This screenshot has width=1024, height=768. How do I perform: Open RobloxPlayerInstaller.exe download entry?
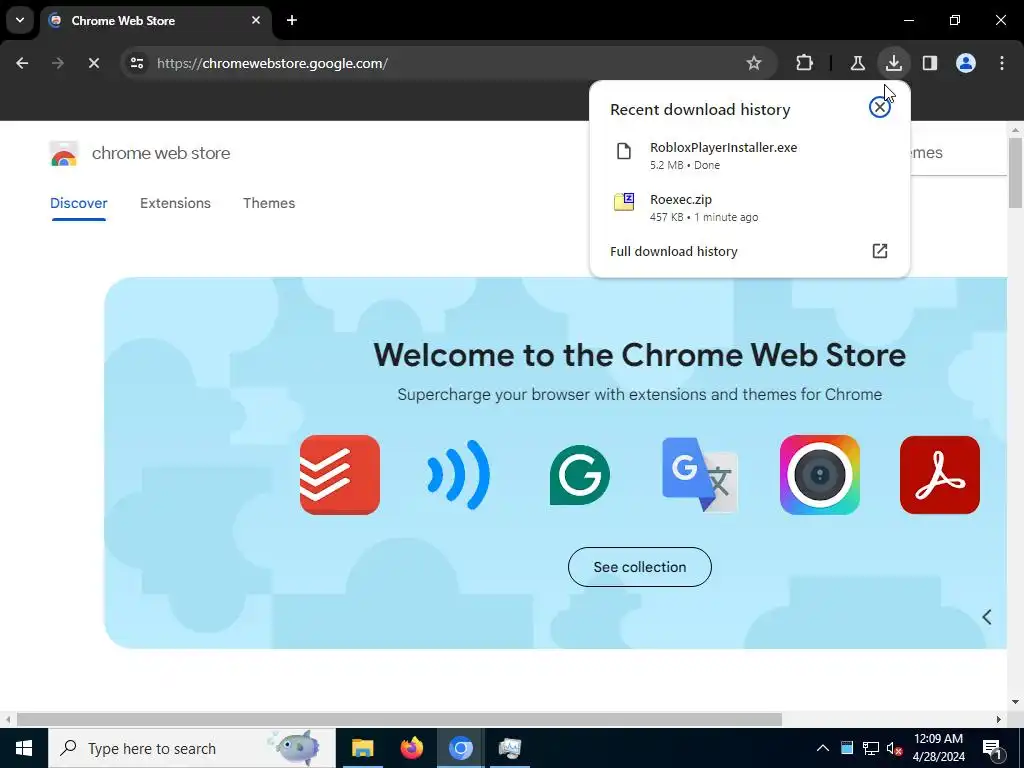coord(749,155)
